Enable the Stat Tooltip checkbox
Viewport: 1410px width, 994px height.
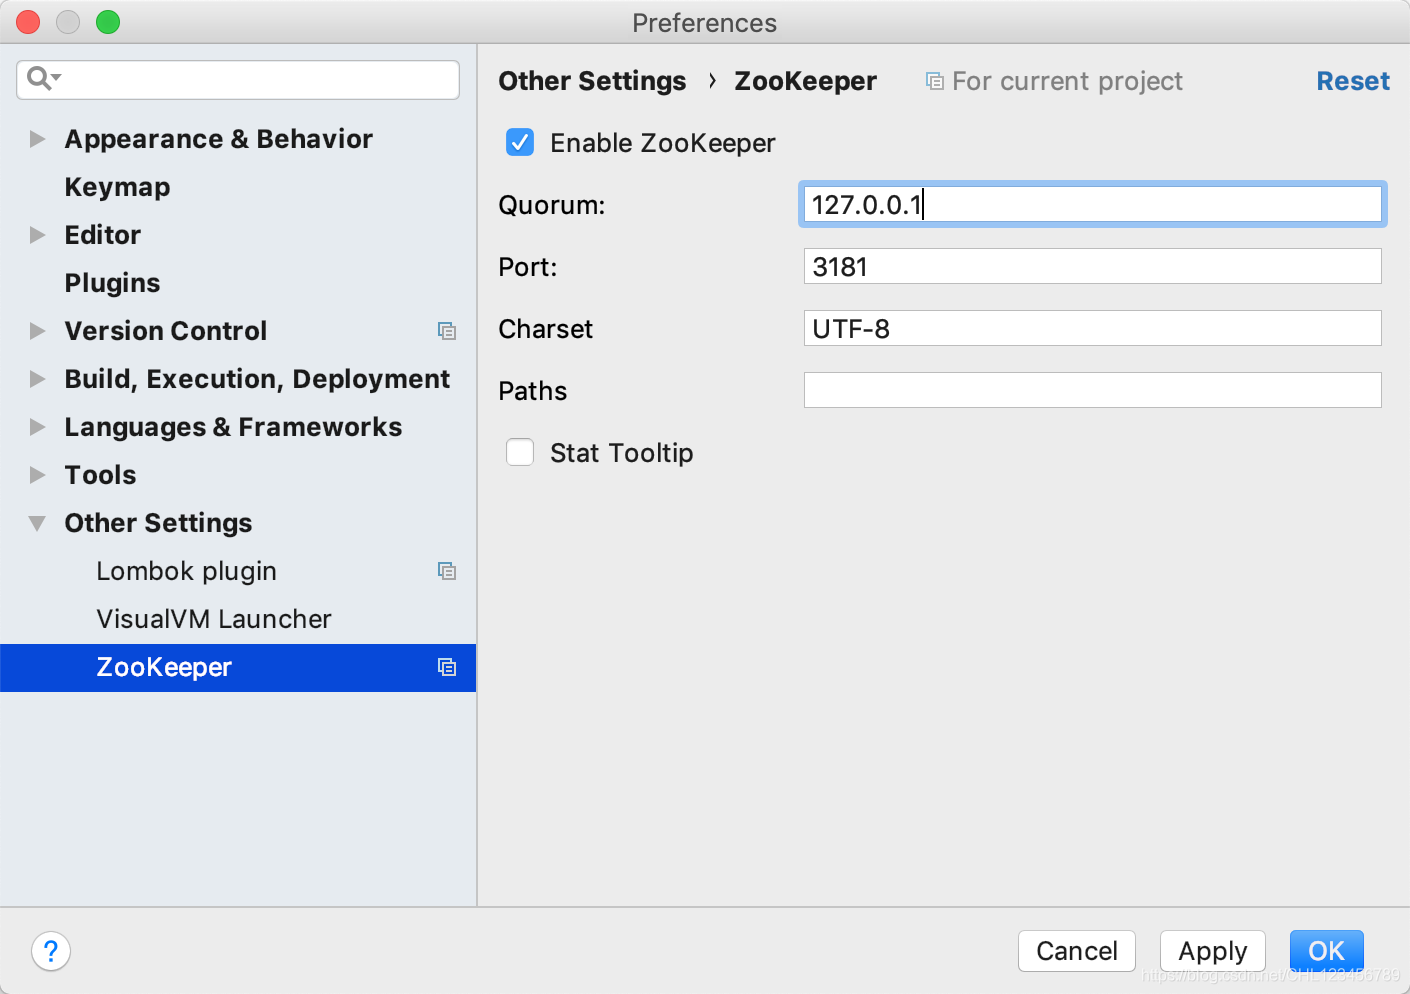[x=520, y=453]
